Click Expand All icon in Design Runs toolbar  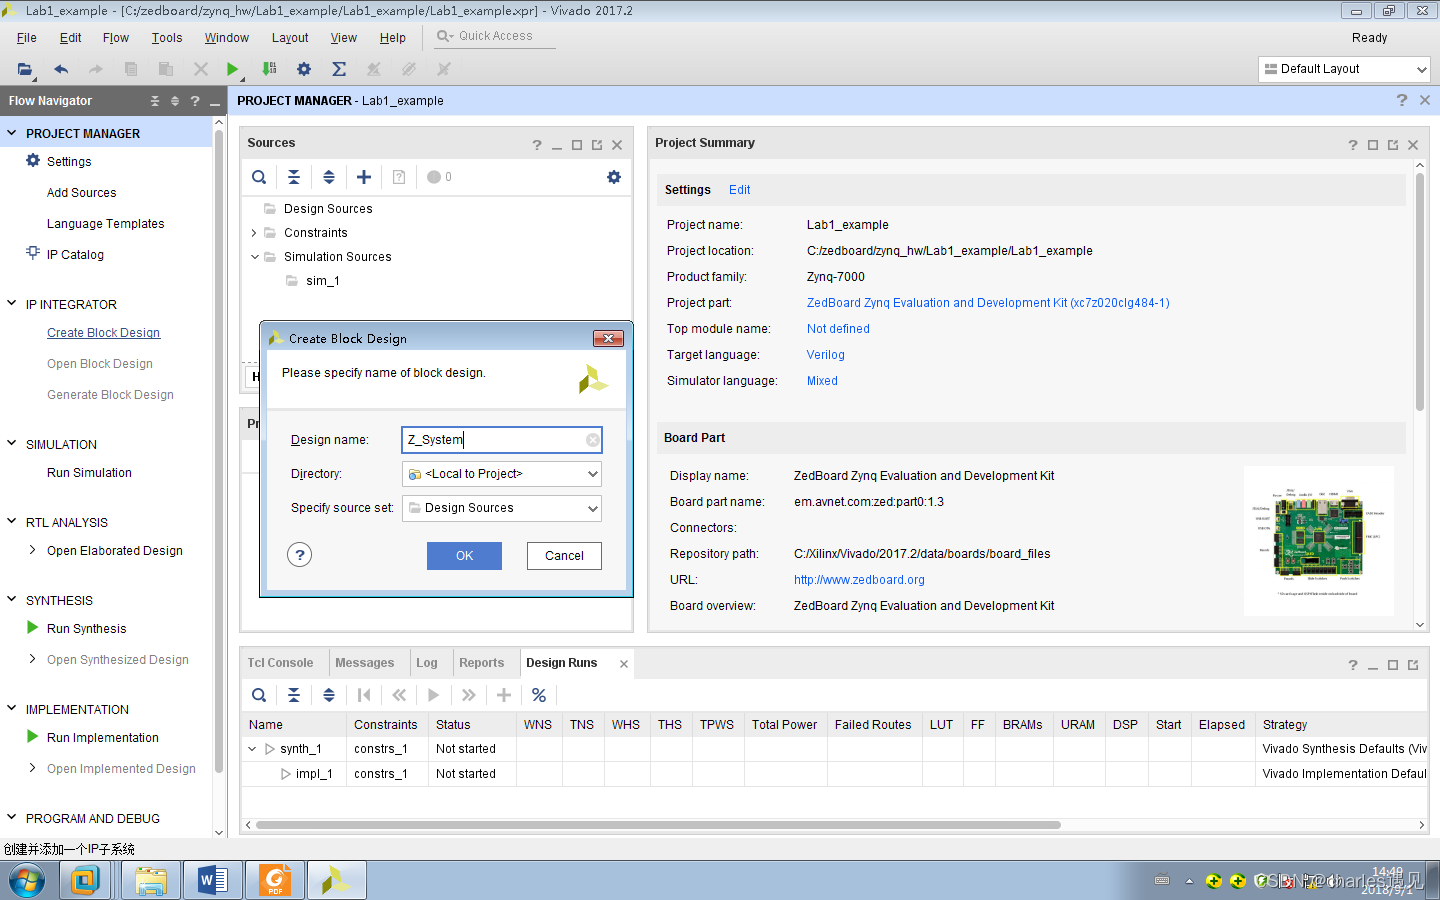[x=329, y=695]
